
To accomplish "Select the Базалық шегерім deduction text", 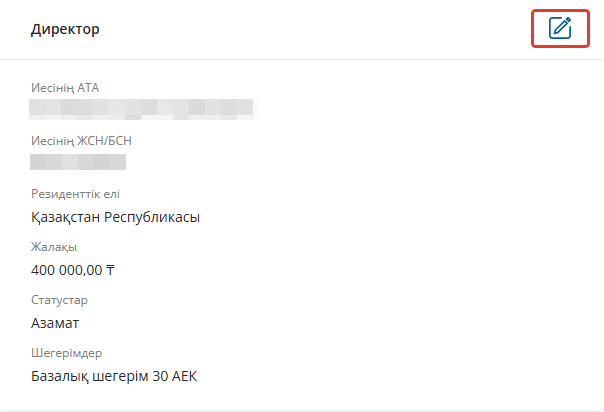I will tap(89, 376).
